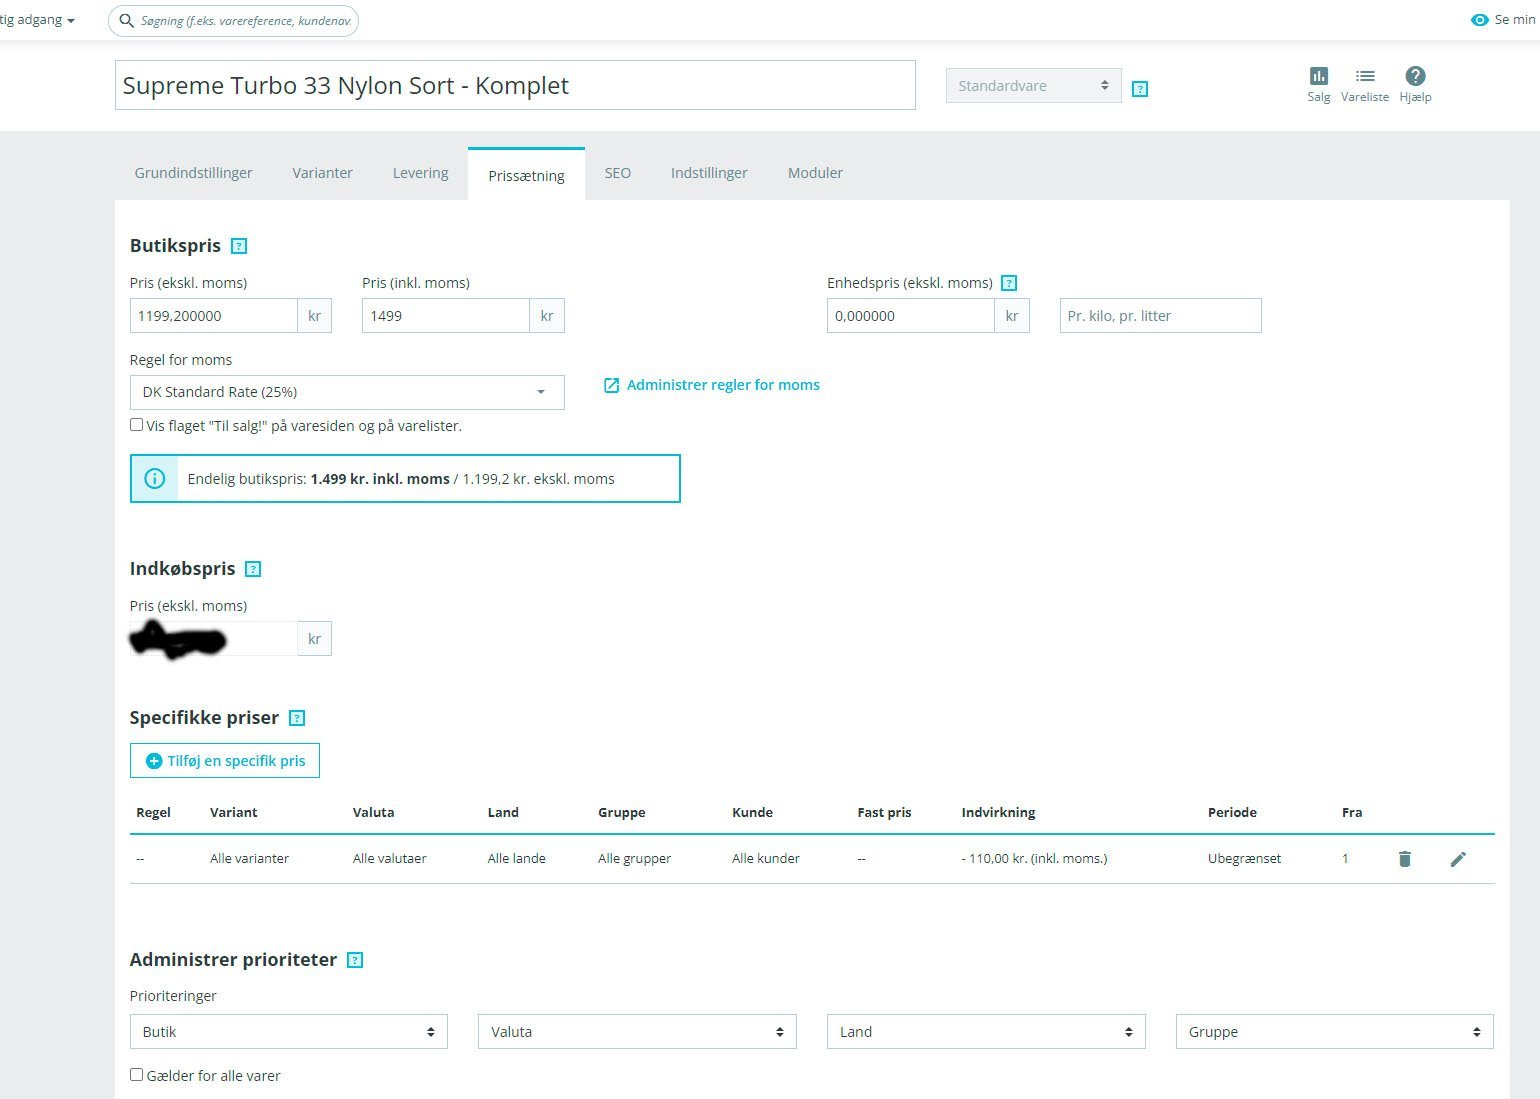
Task: Delete the specific price with trash icon
Action: 1404,859
